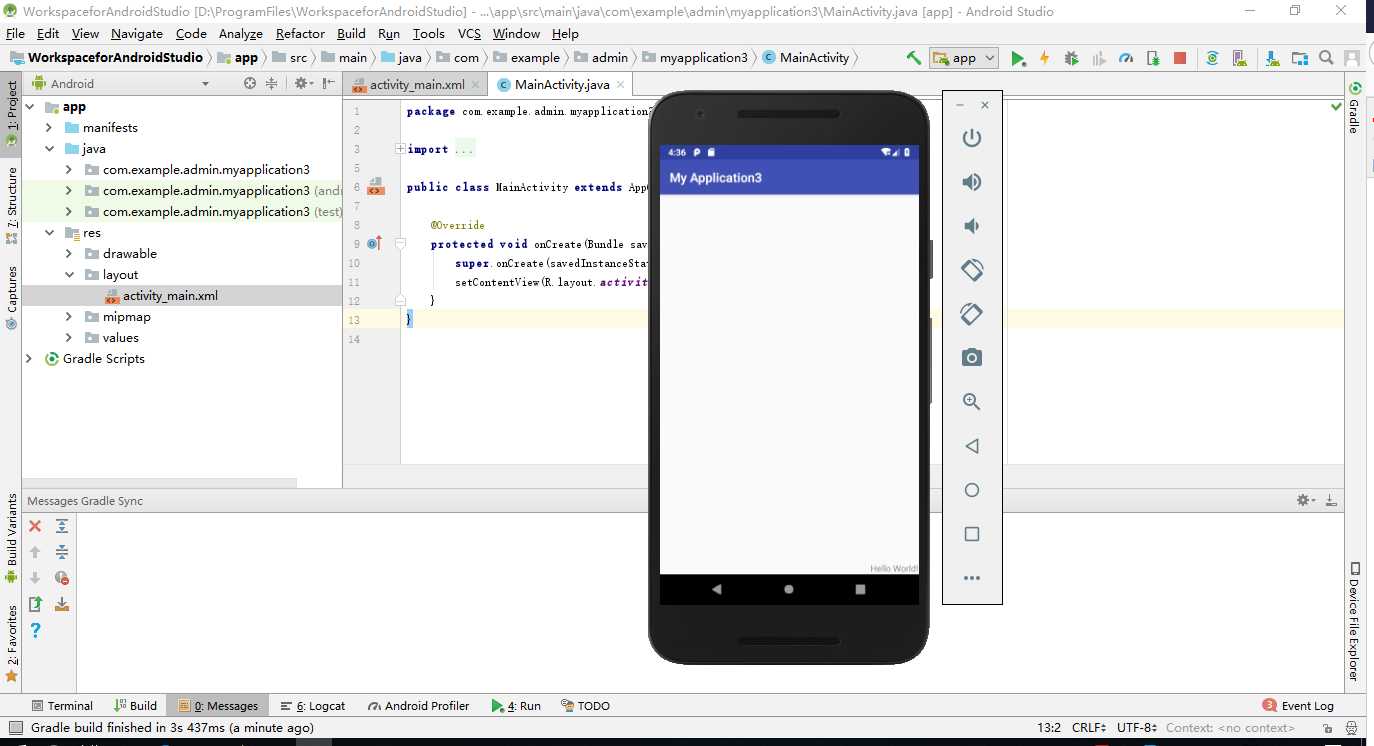
Task: Expand the drawable folder
Action: pos(69,254)
